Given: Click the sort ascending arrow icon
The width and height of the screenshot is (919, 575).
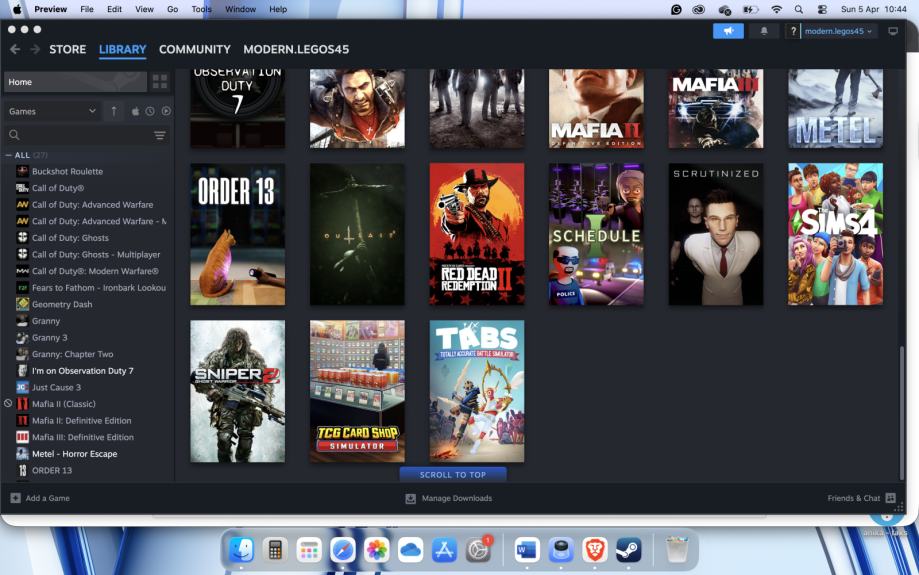Looking at the screenshot, I should click(x=114, y=111).
